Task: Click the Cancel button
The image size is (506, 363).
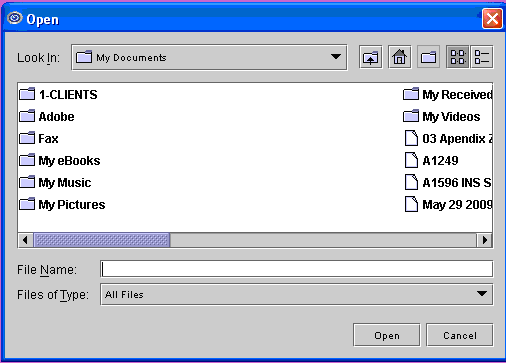Action: [x=460, y=335]
